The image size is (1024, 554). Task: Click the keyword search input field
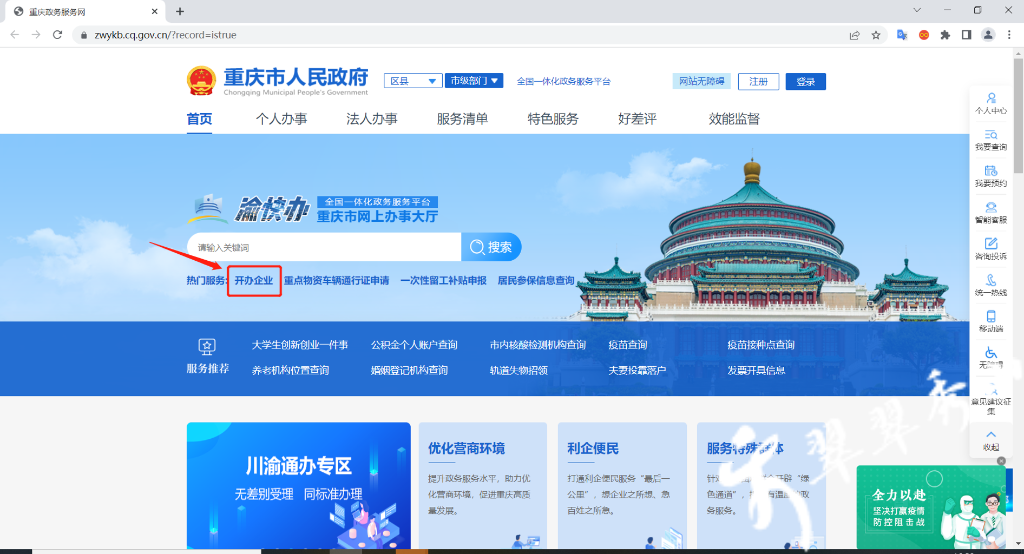(323, 247)
